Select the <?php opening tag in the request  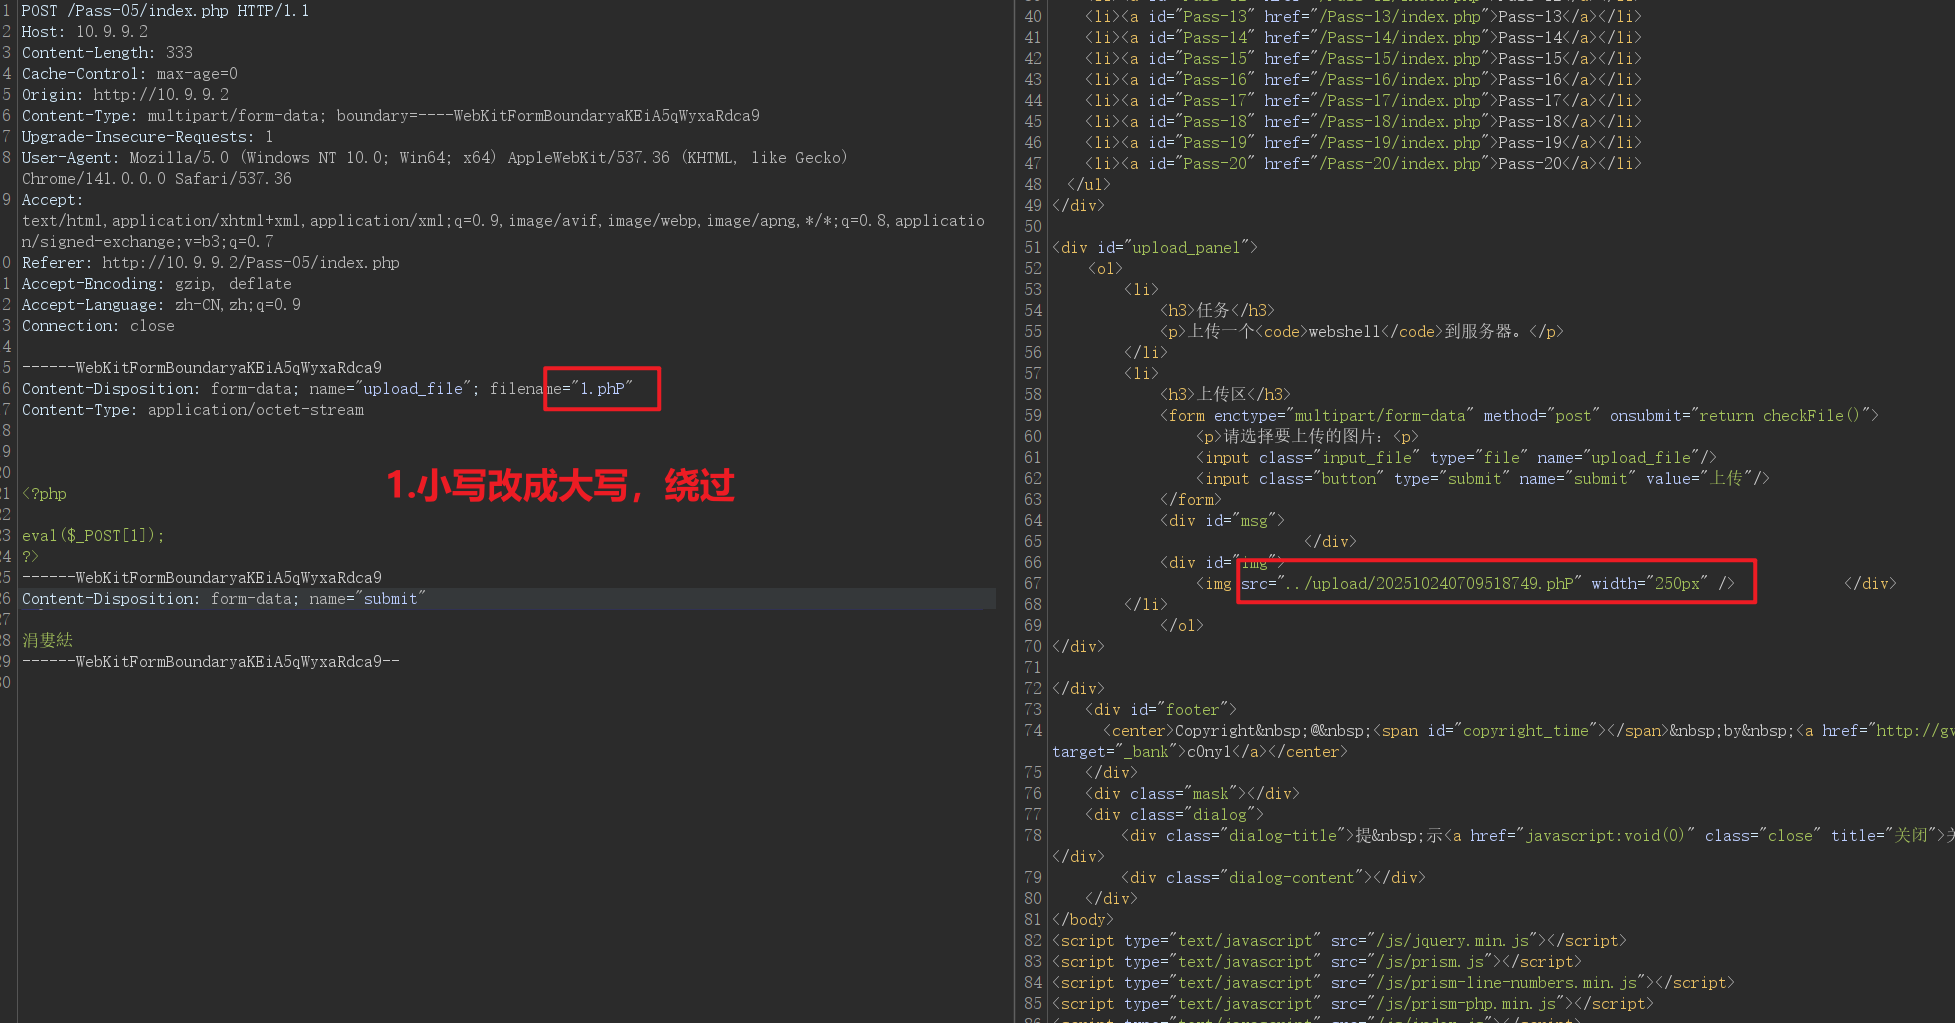[44, 494]
